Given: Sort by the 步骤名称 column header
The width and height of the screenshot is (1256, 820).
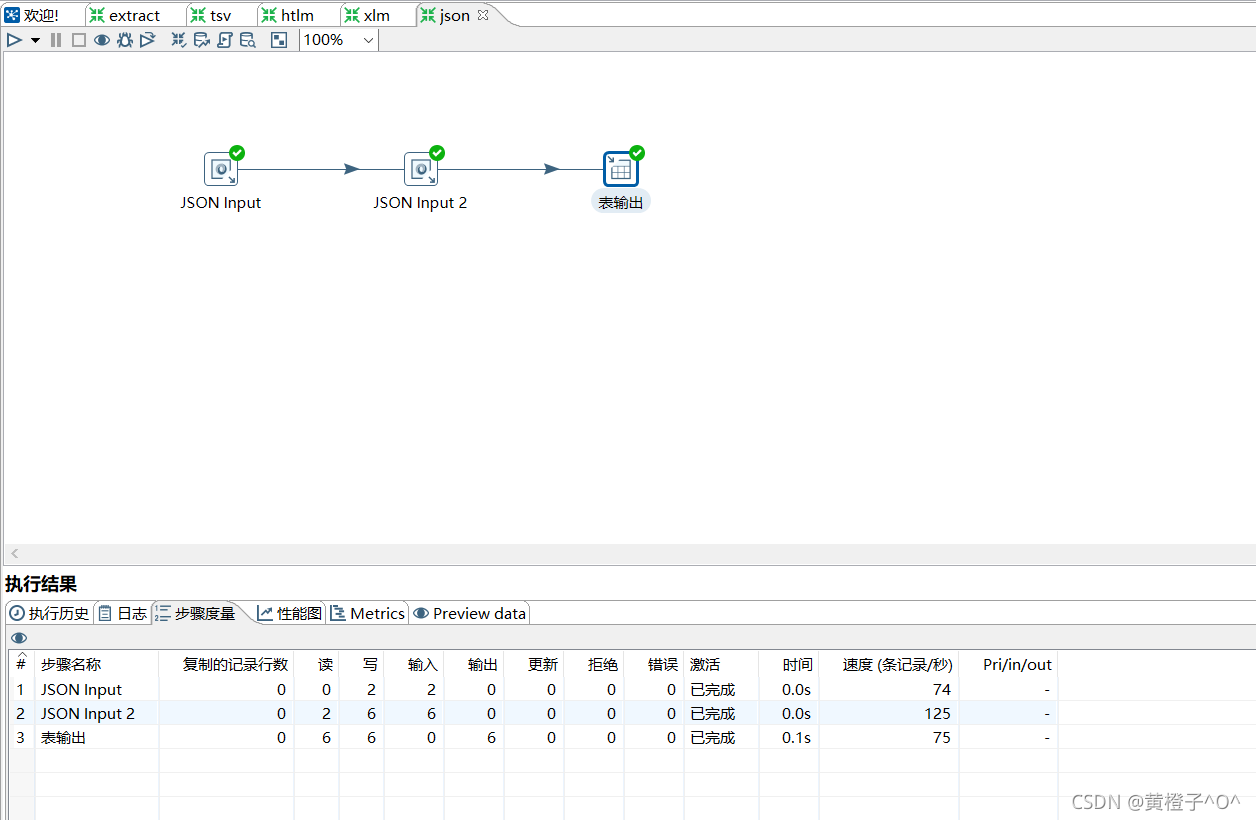Looking at the screenshot, I should [97, 664].
